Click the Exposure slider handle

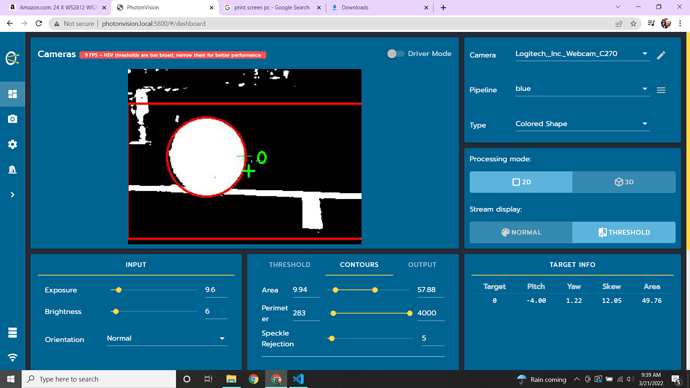(x=118, y=290)
